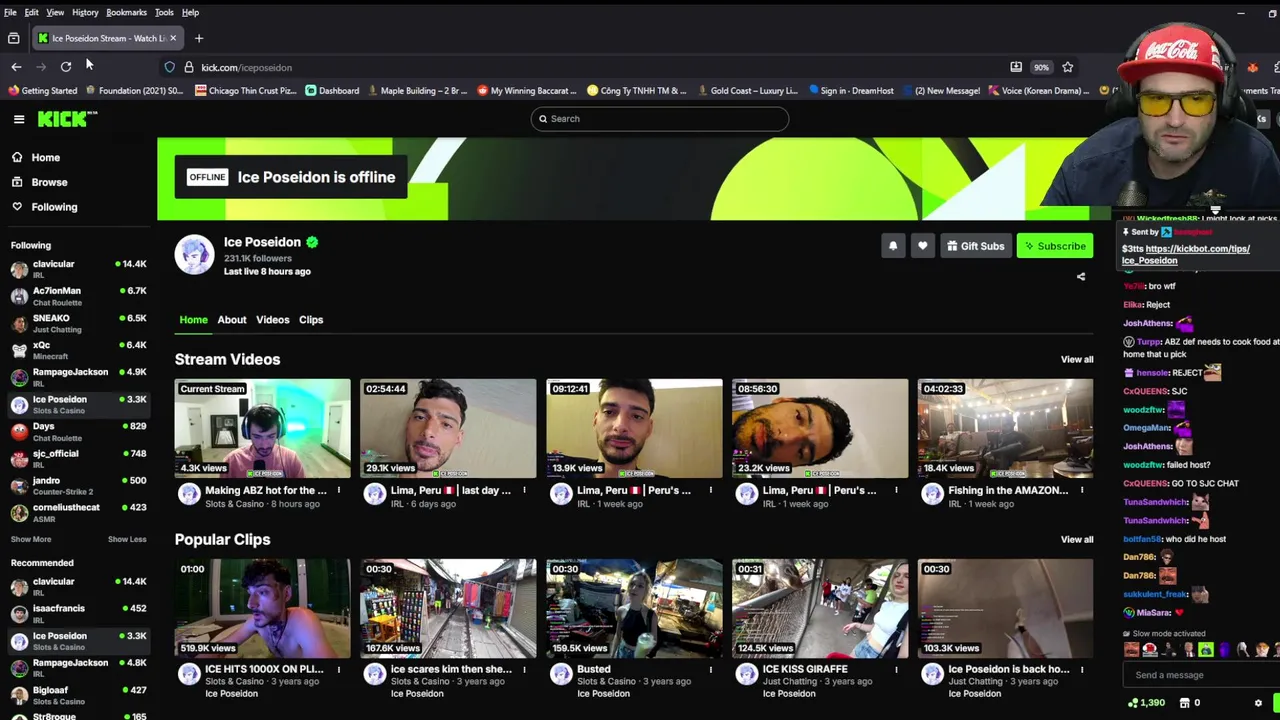Open clavicular channel in Following list
1280x720 pixels.
[x=78, y=269]
